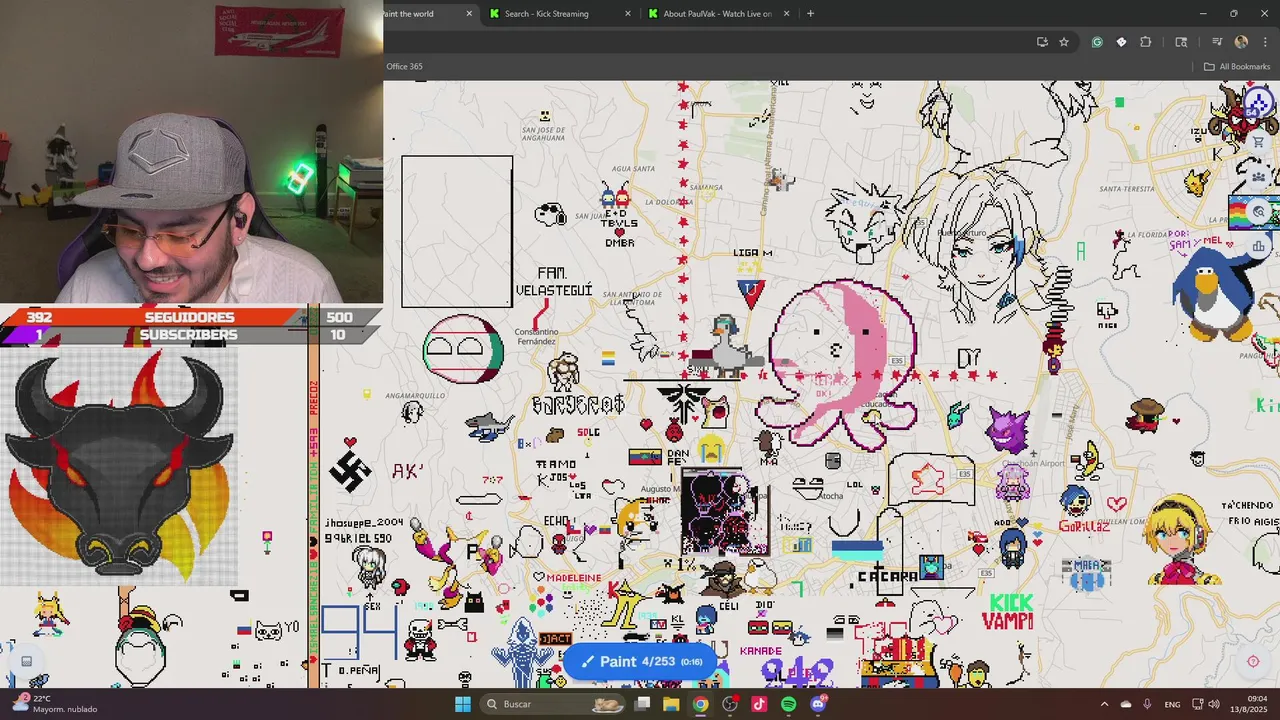1280x720 pixels.
Task: Close the Search - Kick Streaming tab
Action: (x=628, y=14)
